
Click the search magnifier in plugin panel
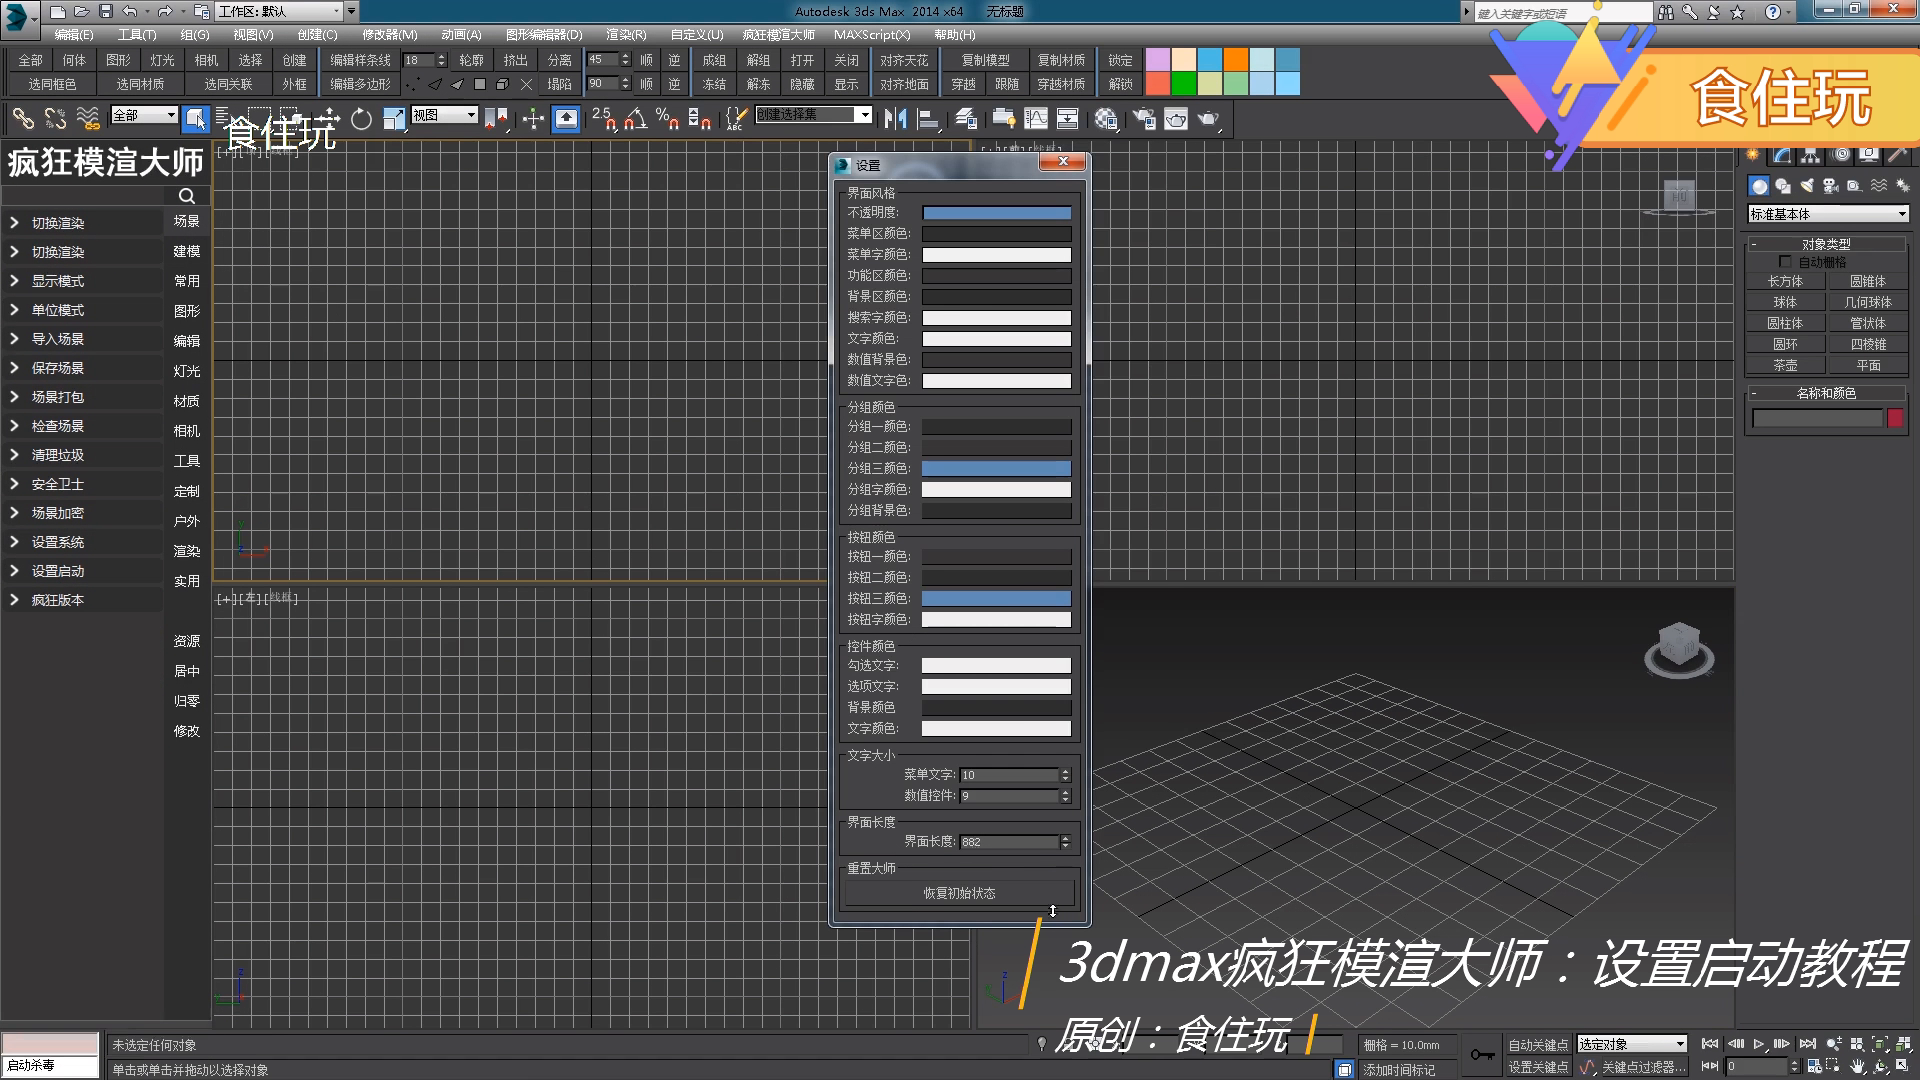pos(186,196)
